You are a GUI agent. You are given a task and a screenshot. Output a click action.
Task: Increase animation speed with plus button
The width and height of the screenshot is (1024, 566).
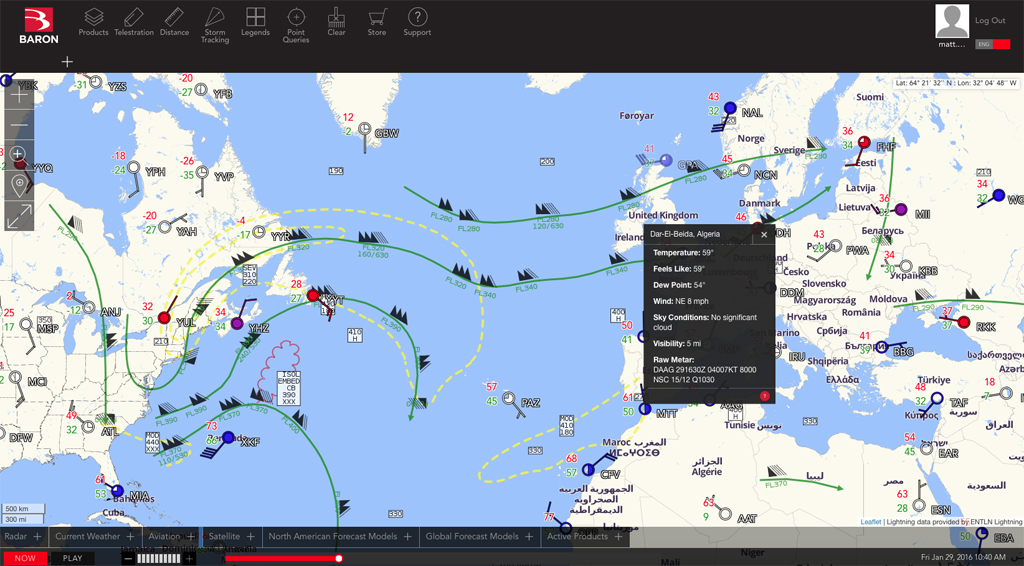tap(189, 559)
